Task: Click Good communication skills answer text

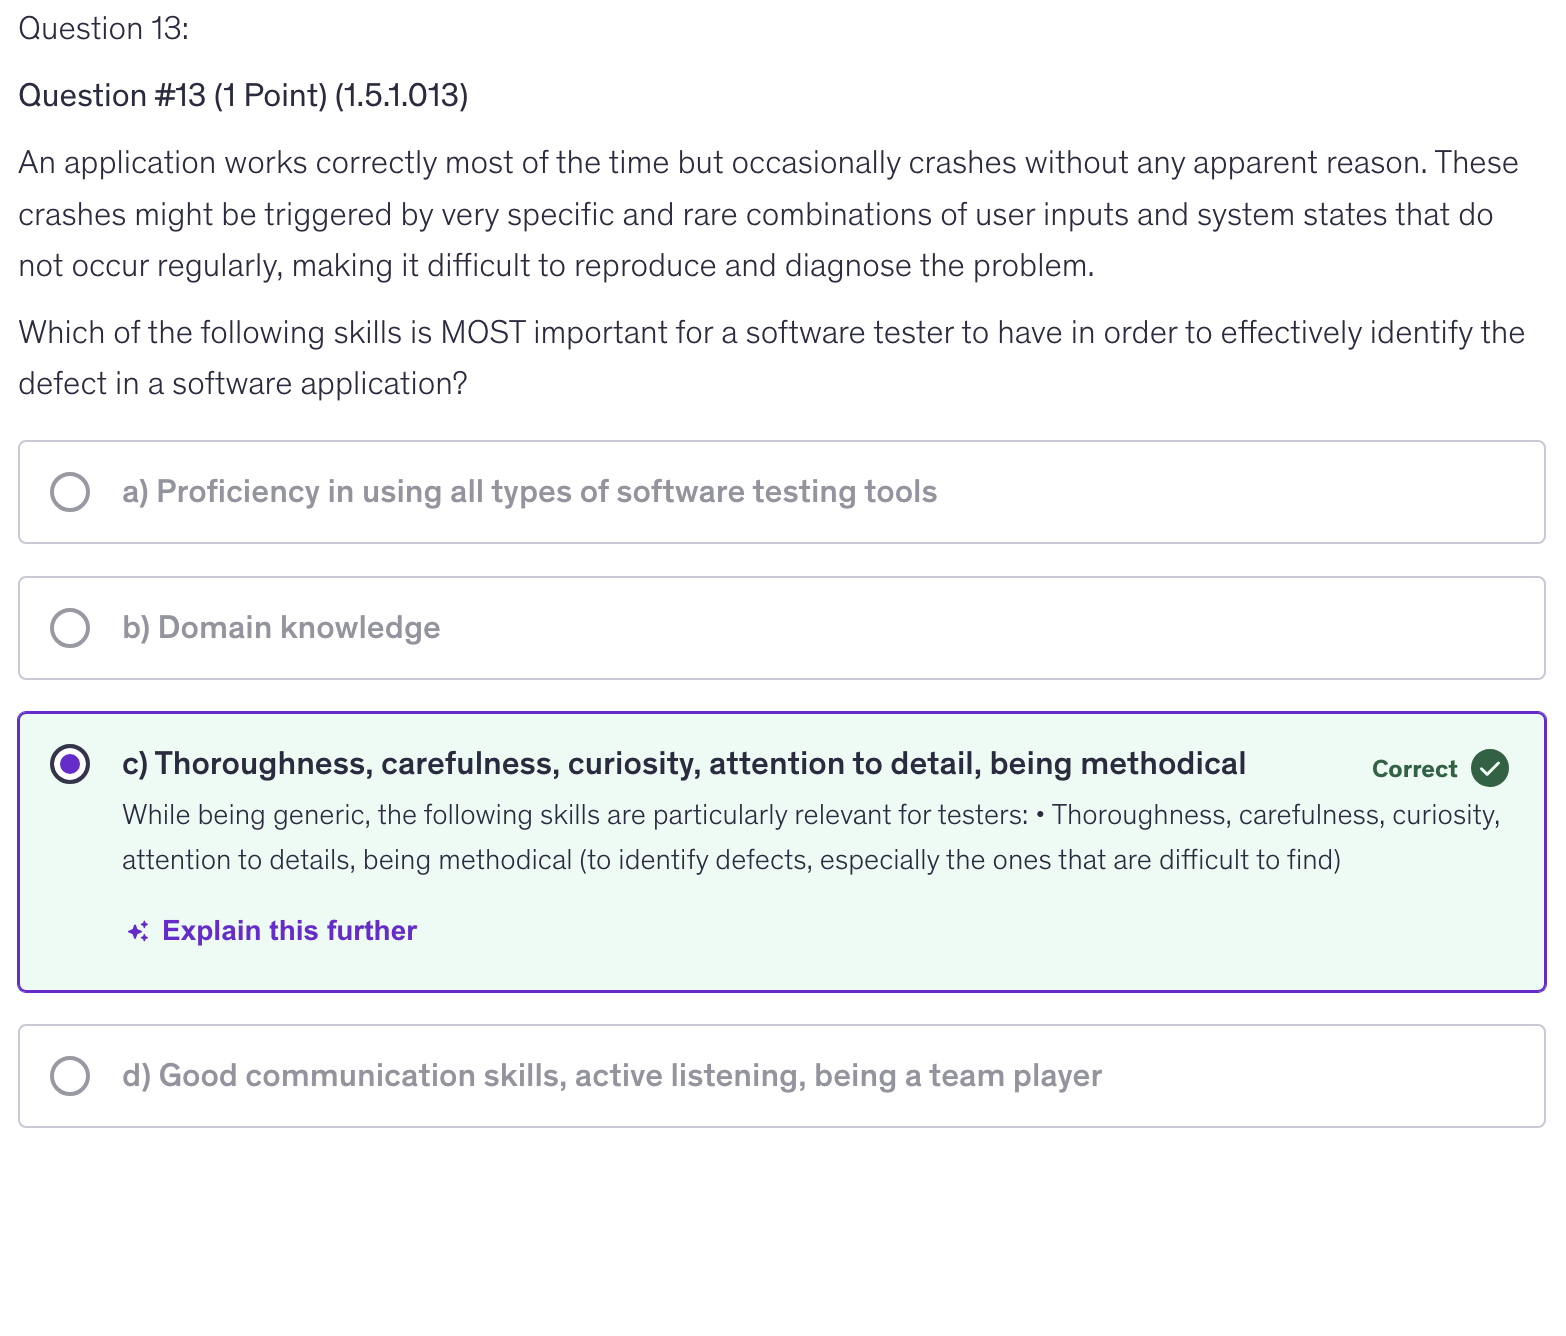Action: (x=612, y=1076)
